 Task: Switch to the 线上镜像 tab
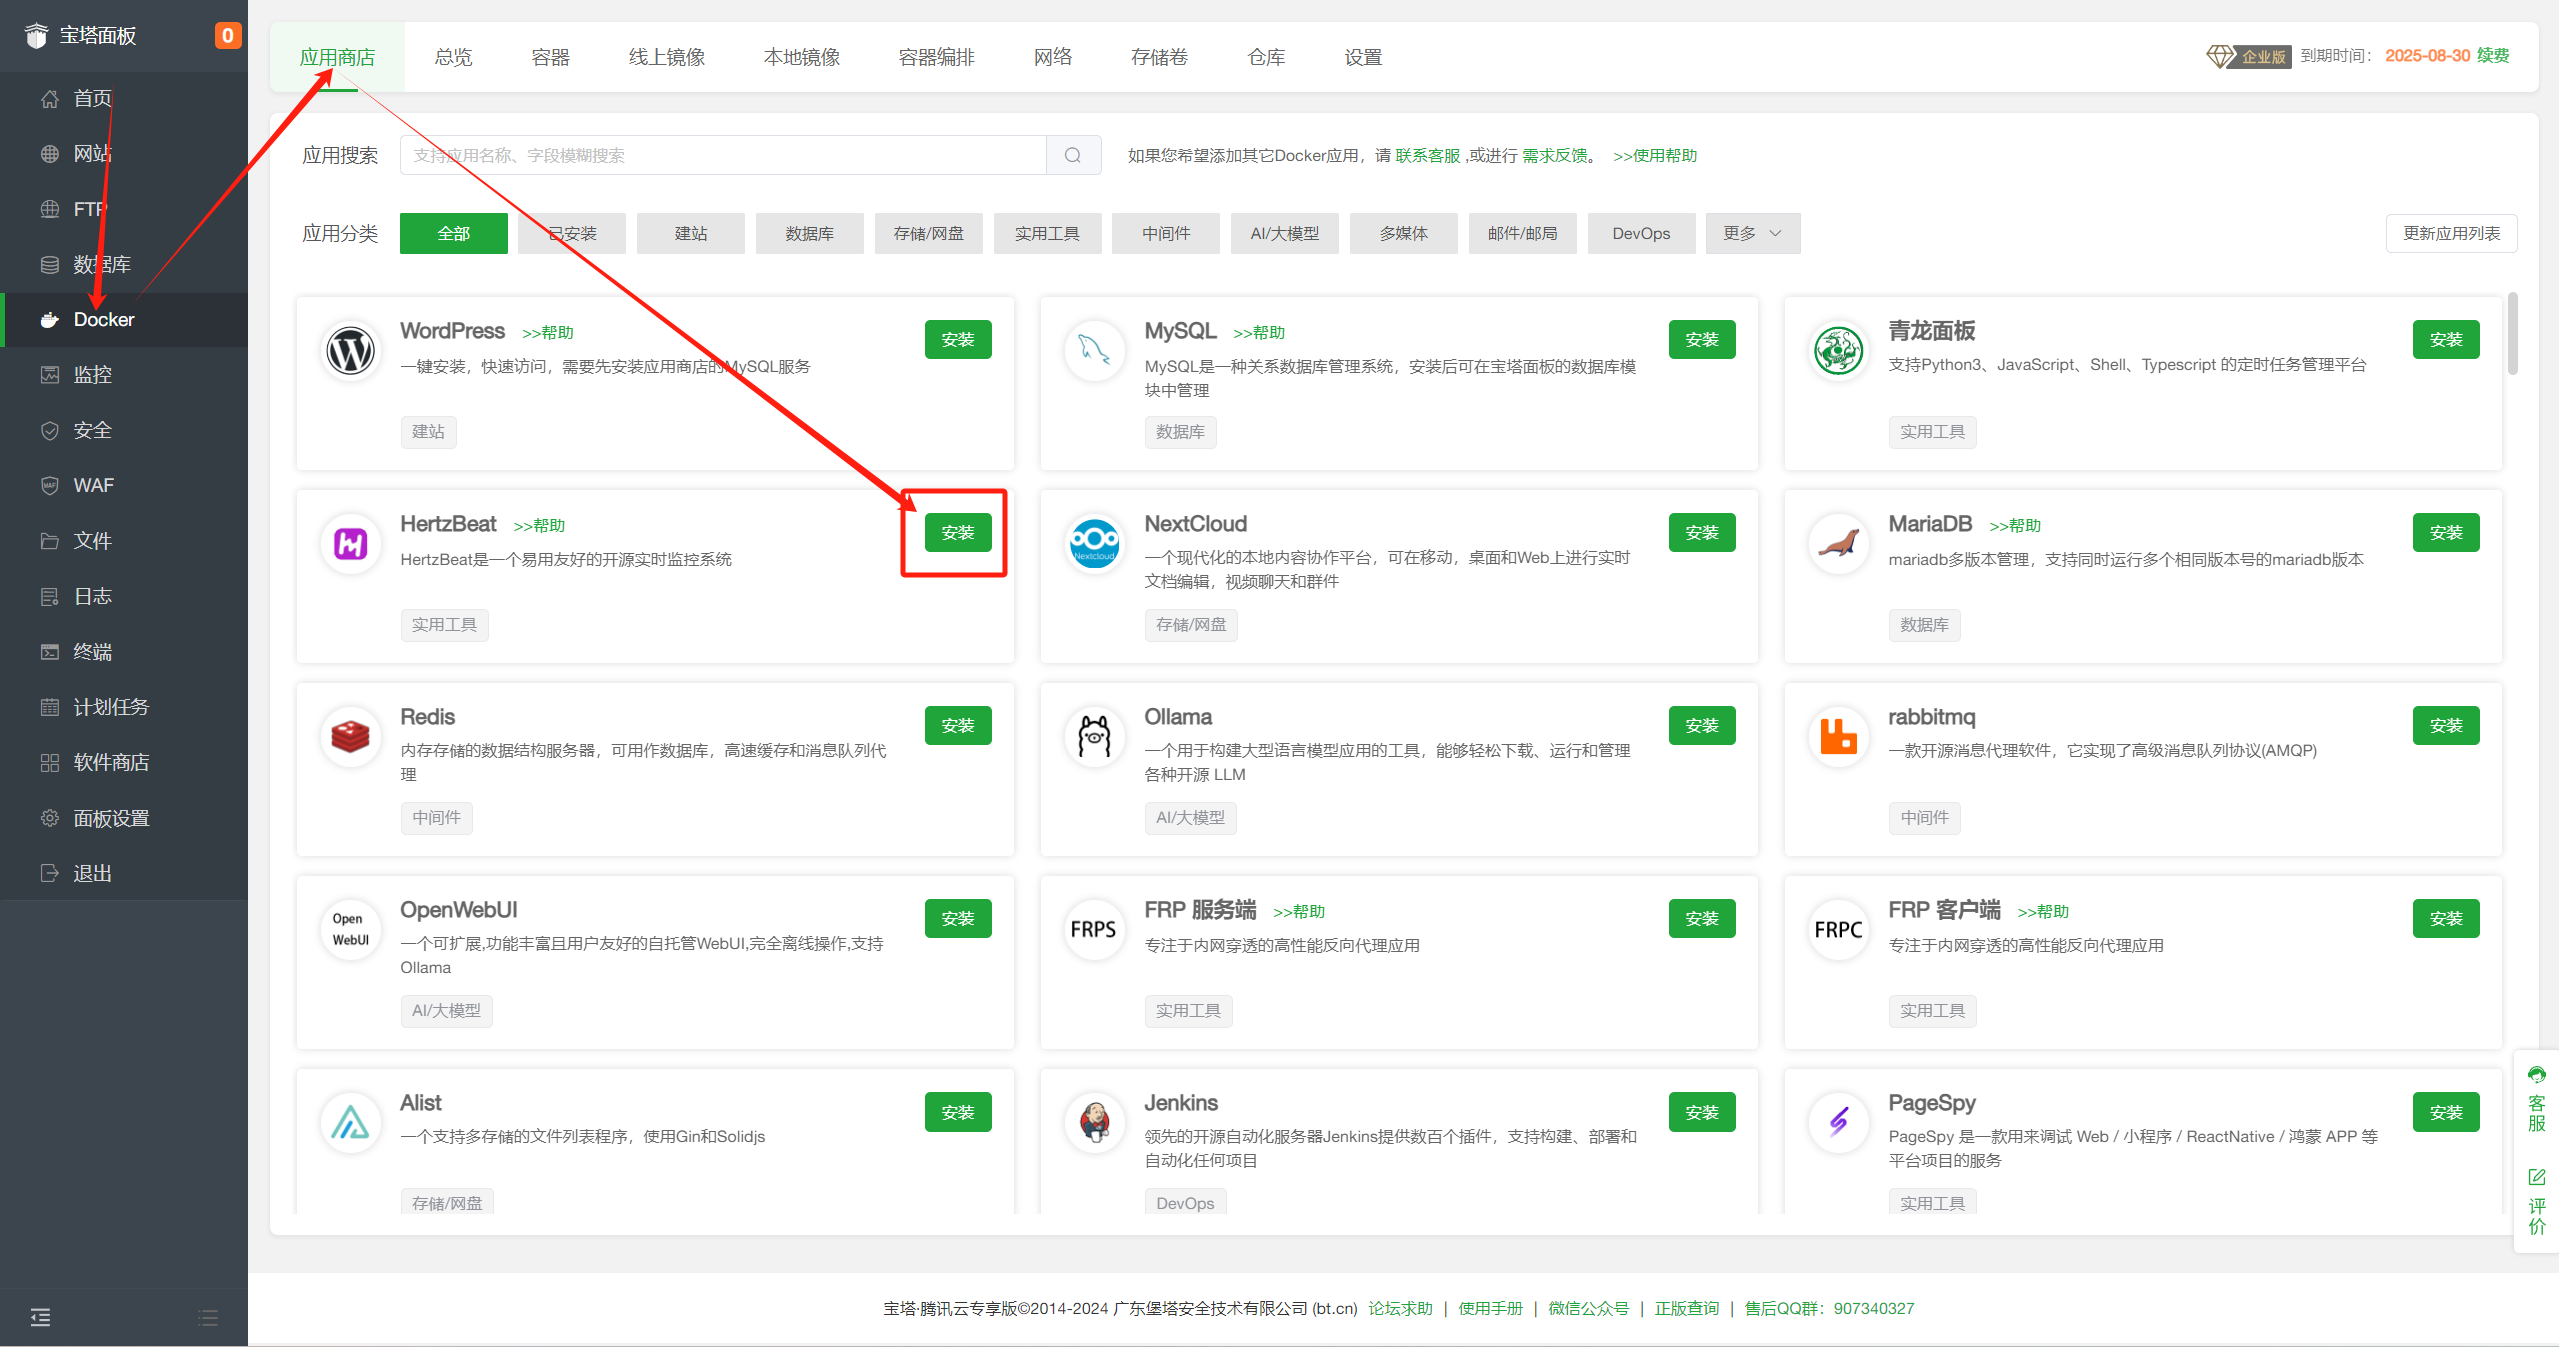[x=667, y=57]
